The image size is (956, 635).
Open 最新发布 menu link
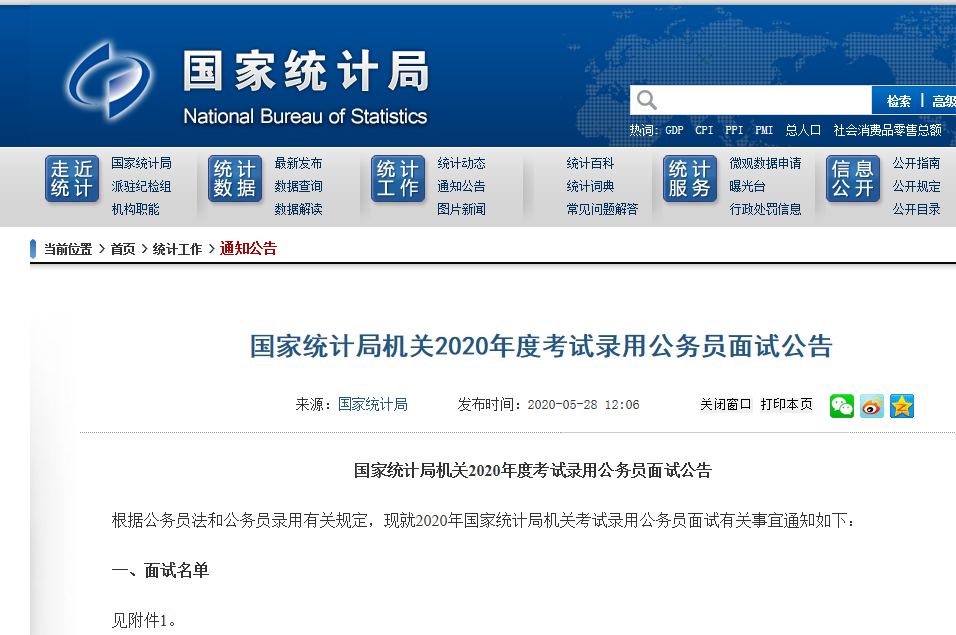tap(298, 163)
